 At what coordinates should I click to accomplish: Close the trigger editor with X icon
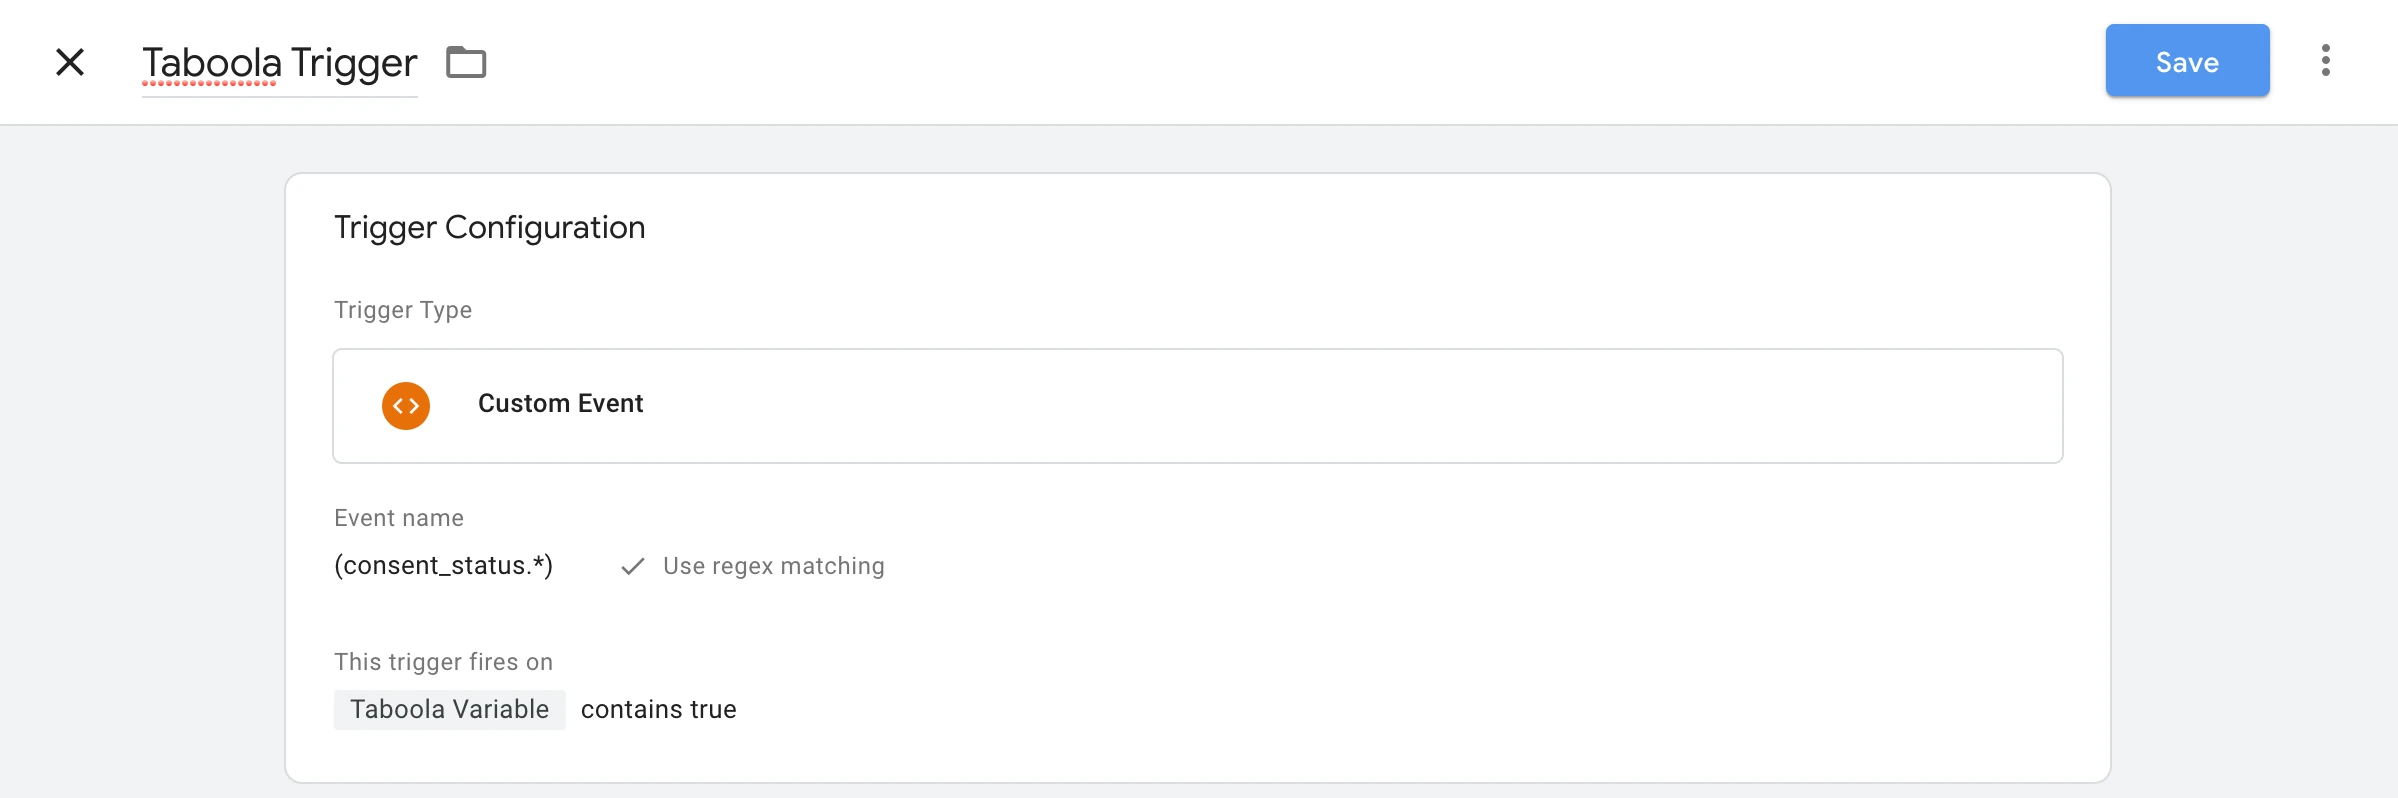(x=70, y=62)
